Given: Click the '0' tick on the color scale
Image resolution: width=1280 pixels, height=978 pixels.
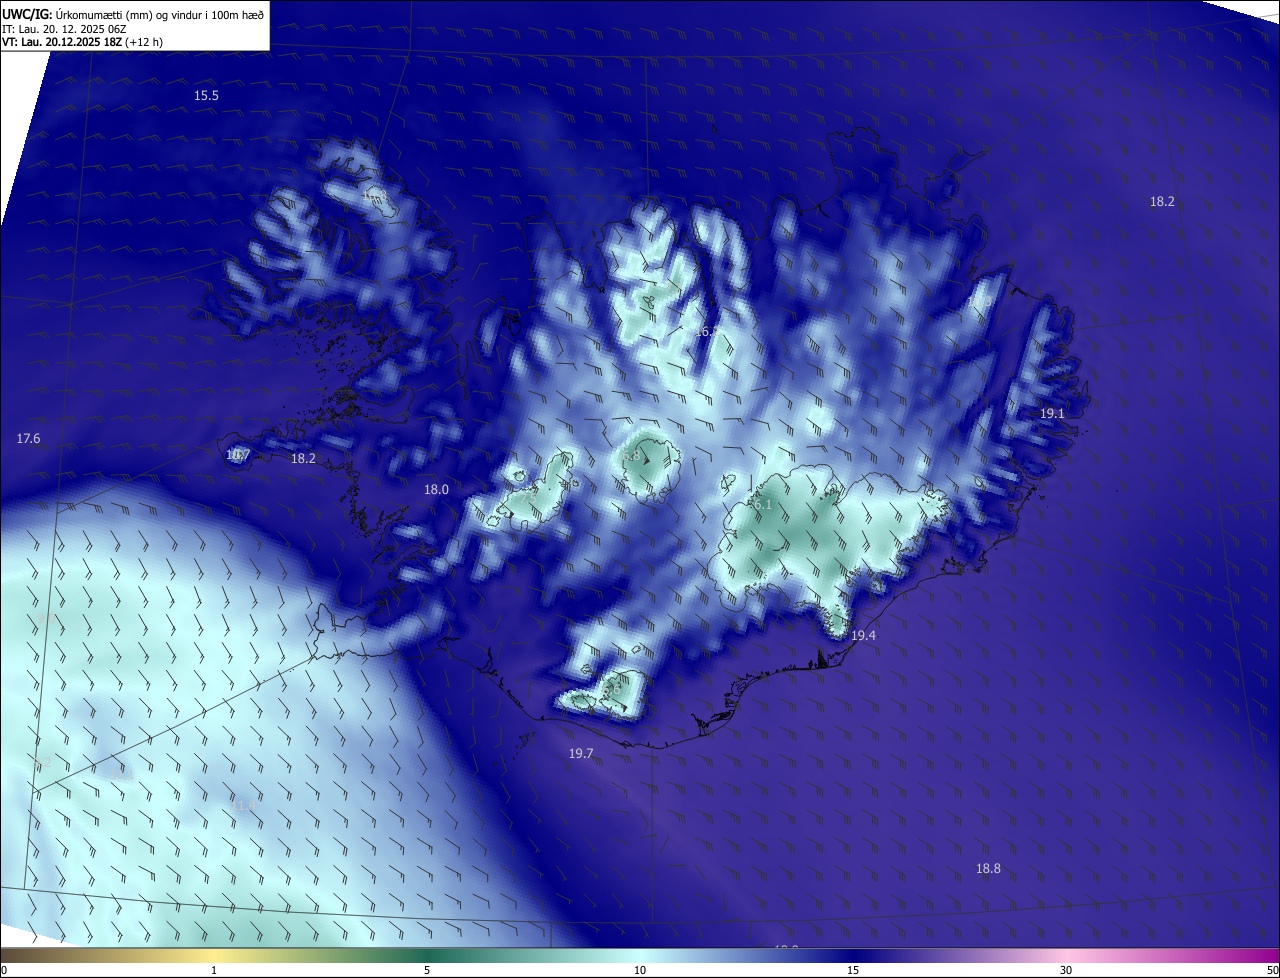Looking at the screenshot, I should (x=4, y=970).
